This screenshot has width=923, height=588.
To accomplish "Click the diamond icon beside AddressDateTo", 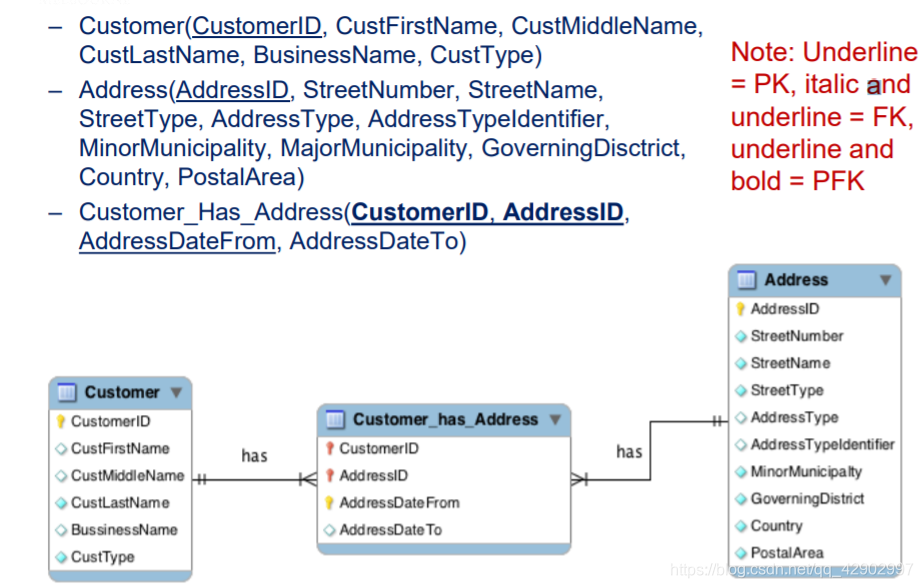I will coord(330,530).
